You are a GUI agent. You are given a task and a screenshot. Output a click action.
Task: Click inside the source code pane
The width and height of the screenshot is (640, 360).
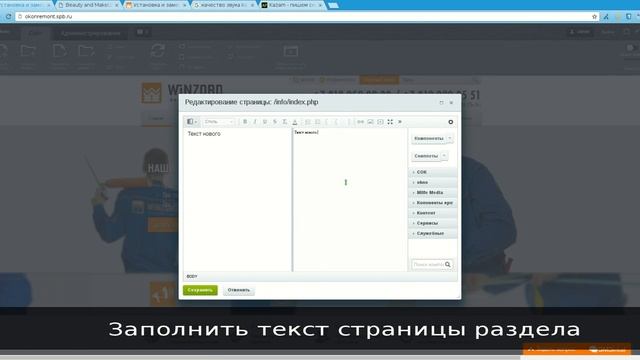[350, 200]
